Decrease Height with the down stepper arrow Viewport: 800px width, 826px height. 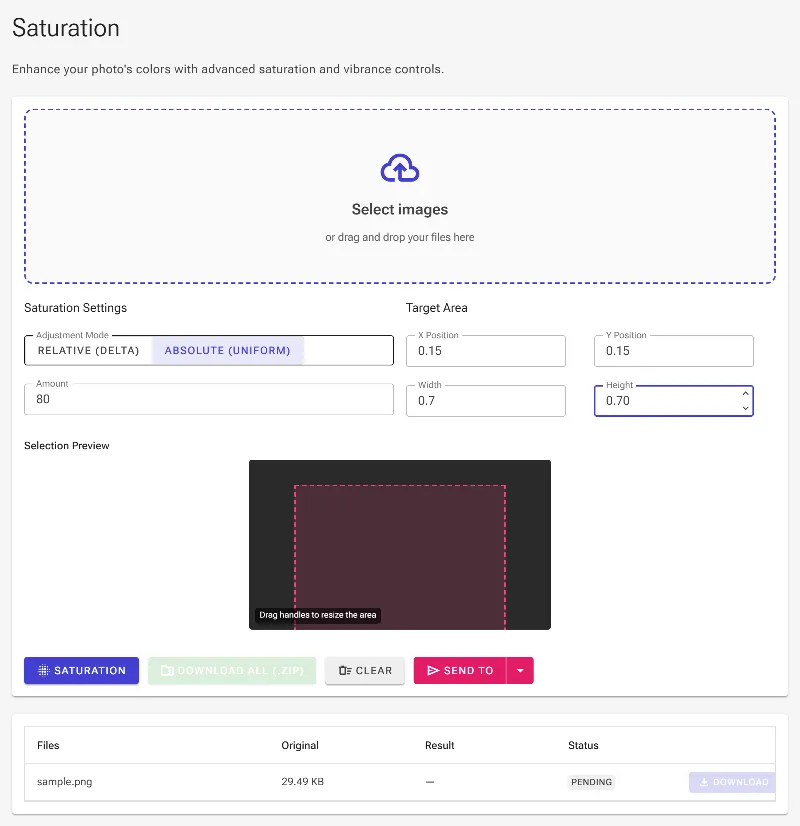click(745, 408)
